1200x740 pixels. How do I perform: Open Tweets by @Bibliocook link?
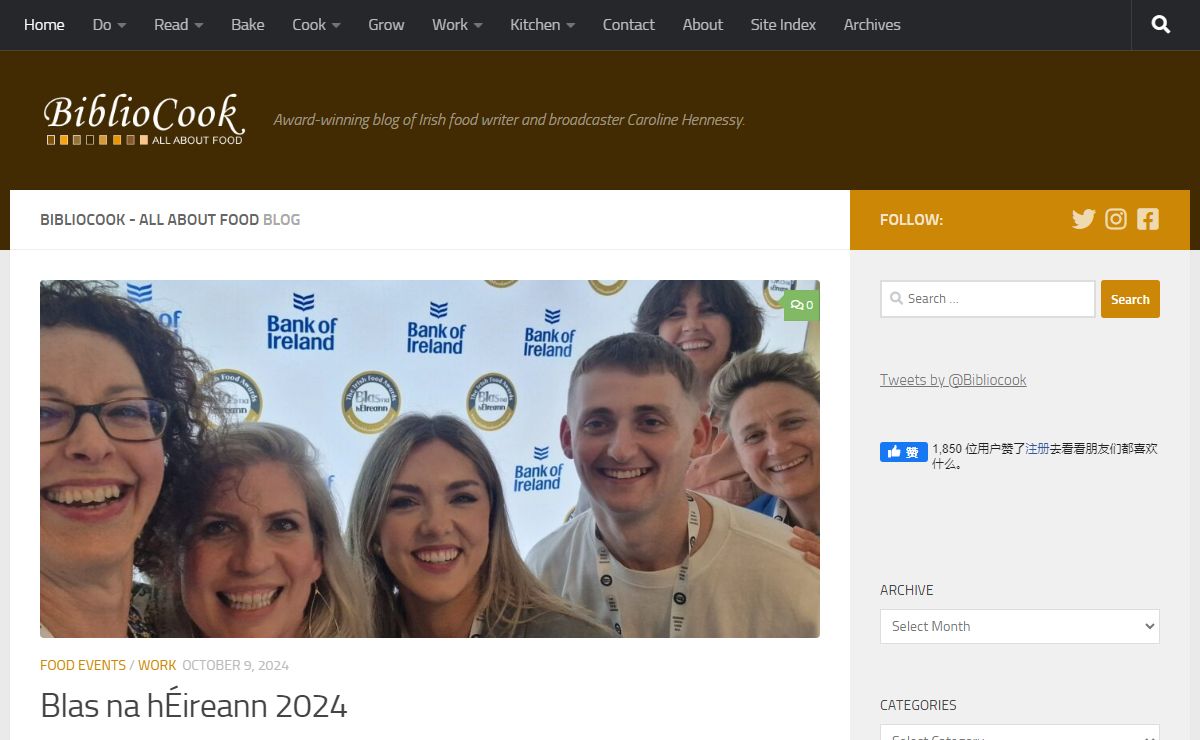click(x=953, y=380)
